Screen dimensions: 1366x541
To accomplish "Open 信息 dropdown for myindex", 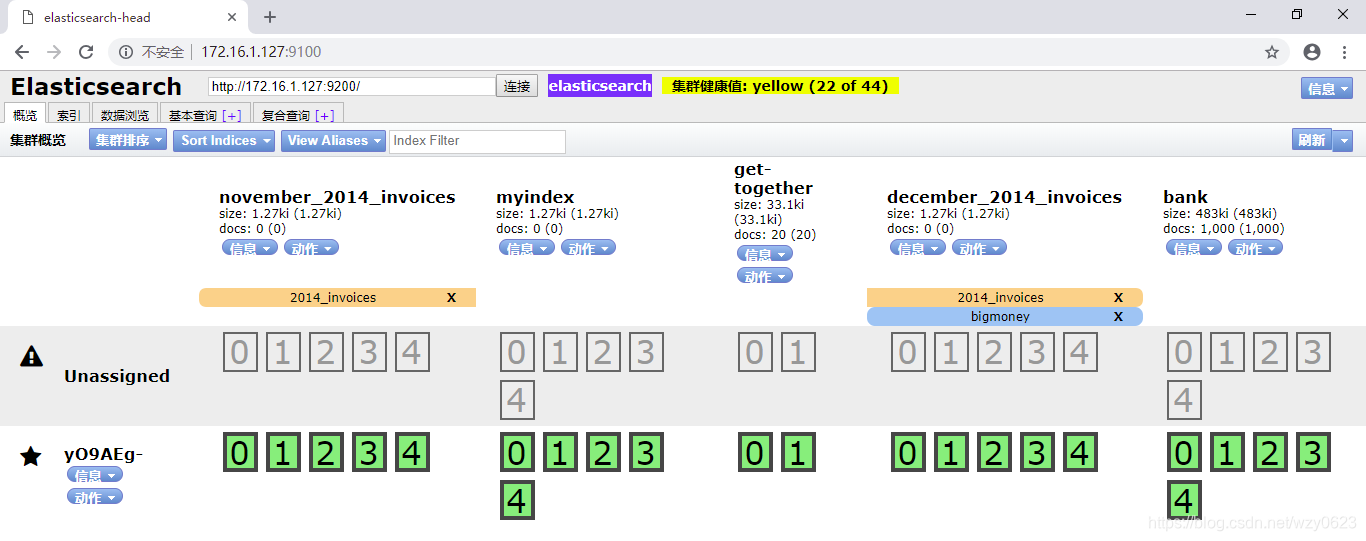I will pos(526,248).
